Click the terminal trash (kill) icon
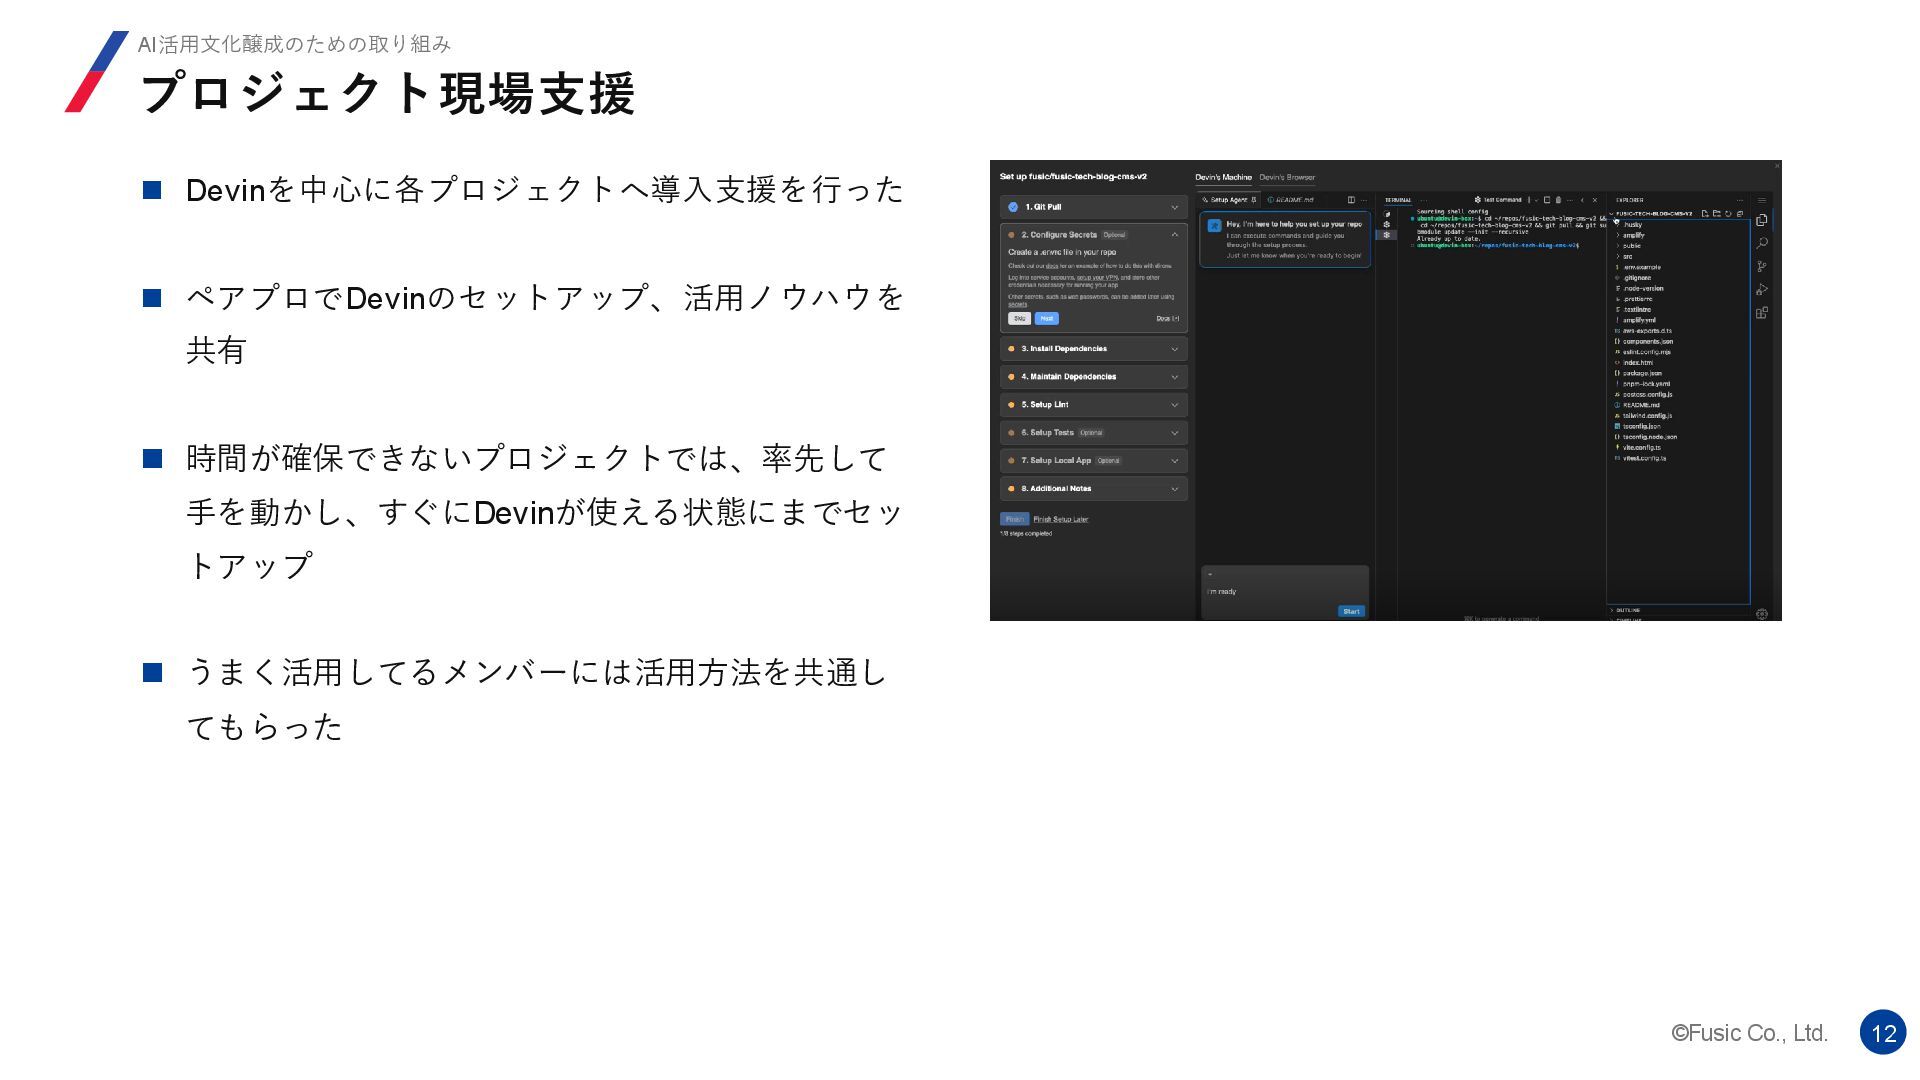 pos(1558,200)
